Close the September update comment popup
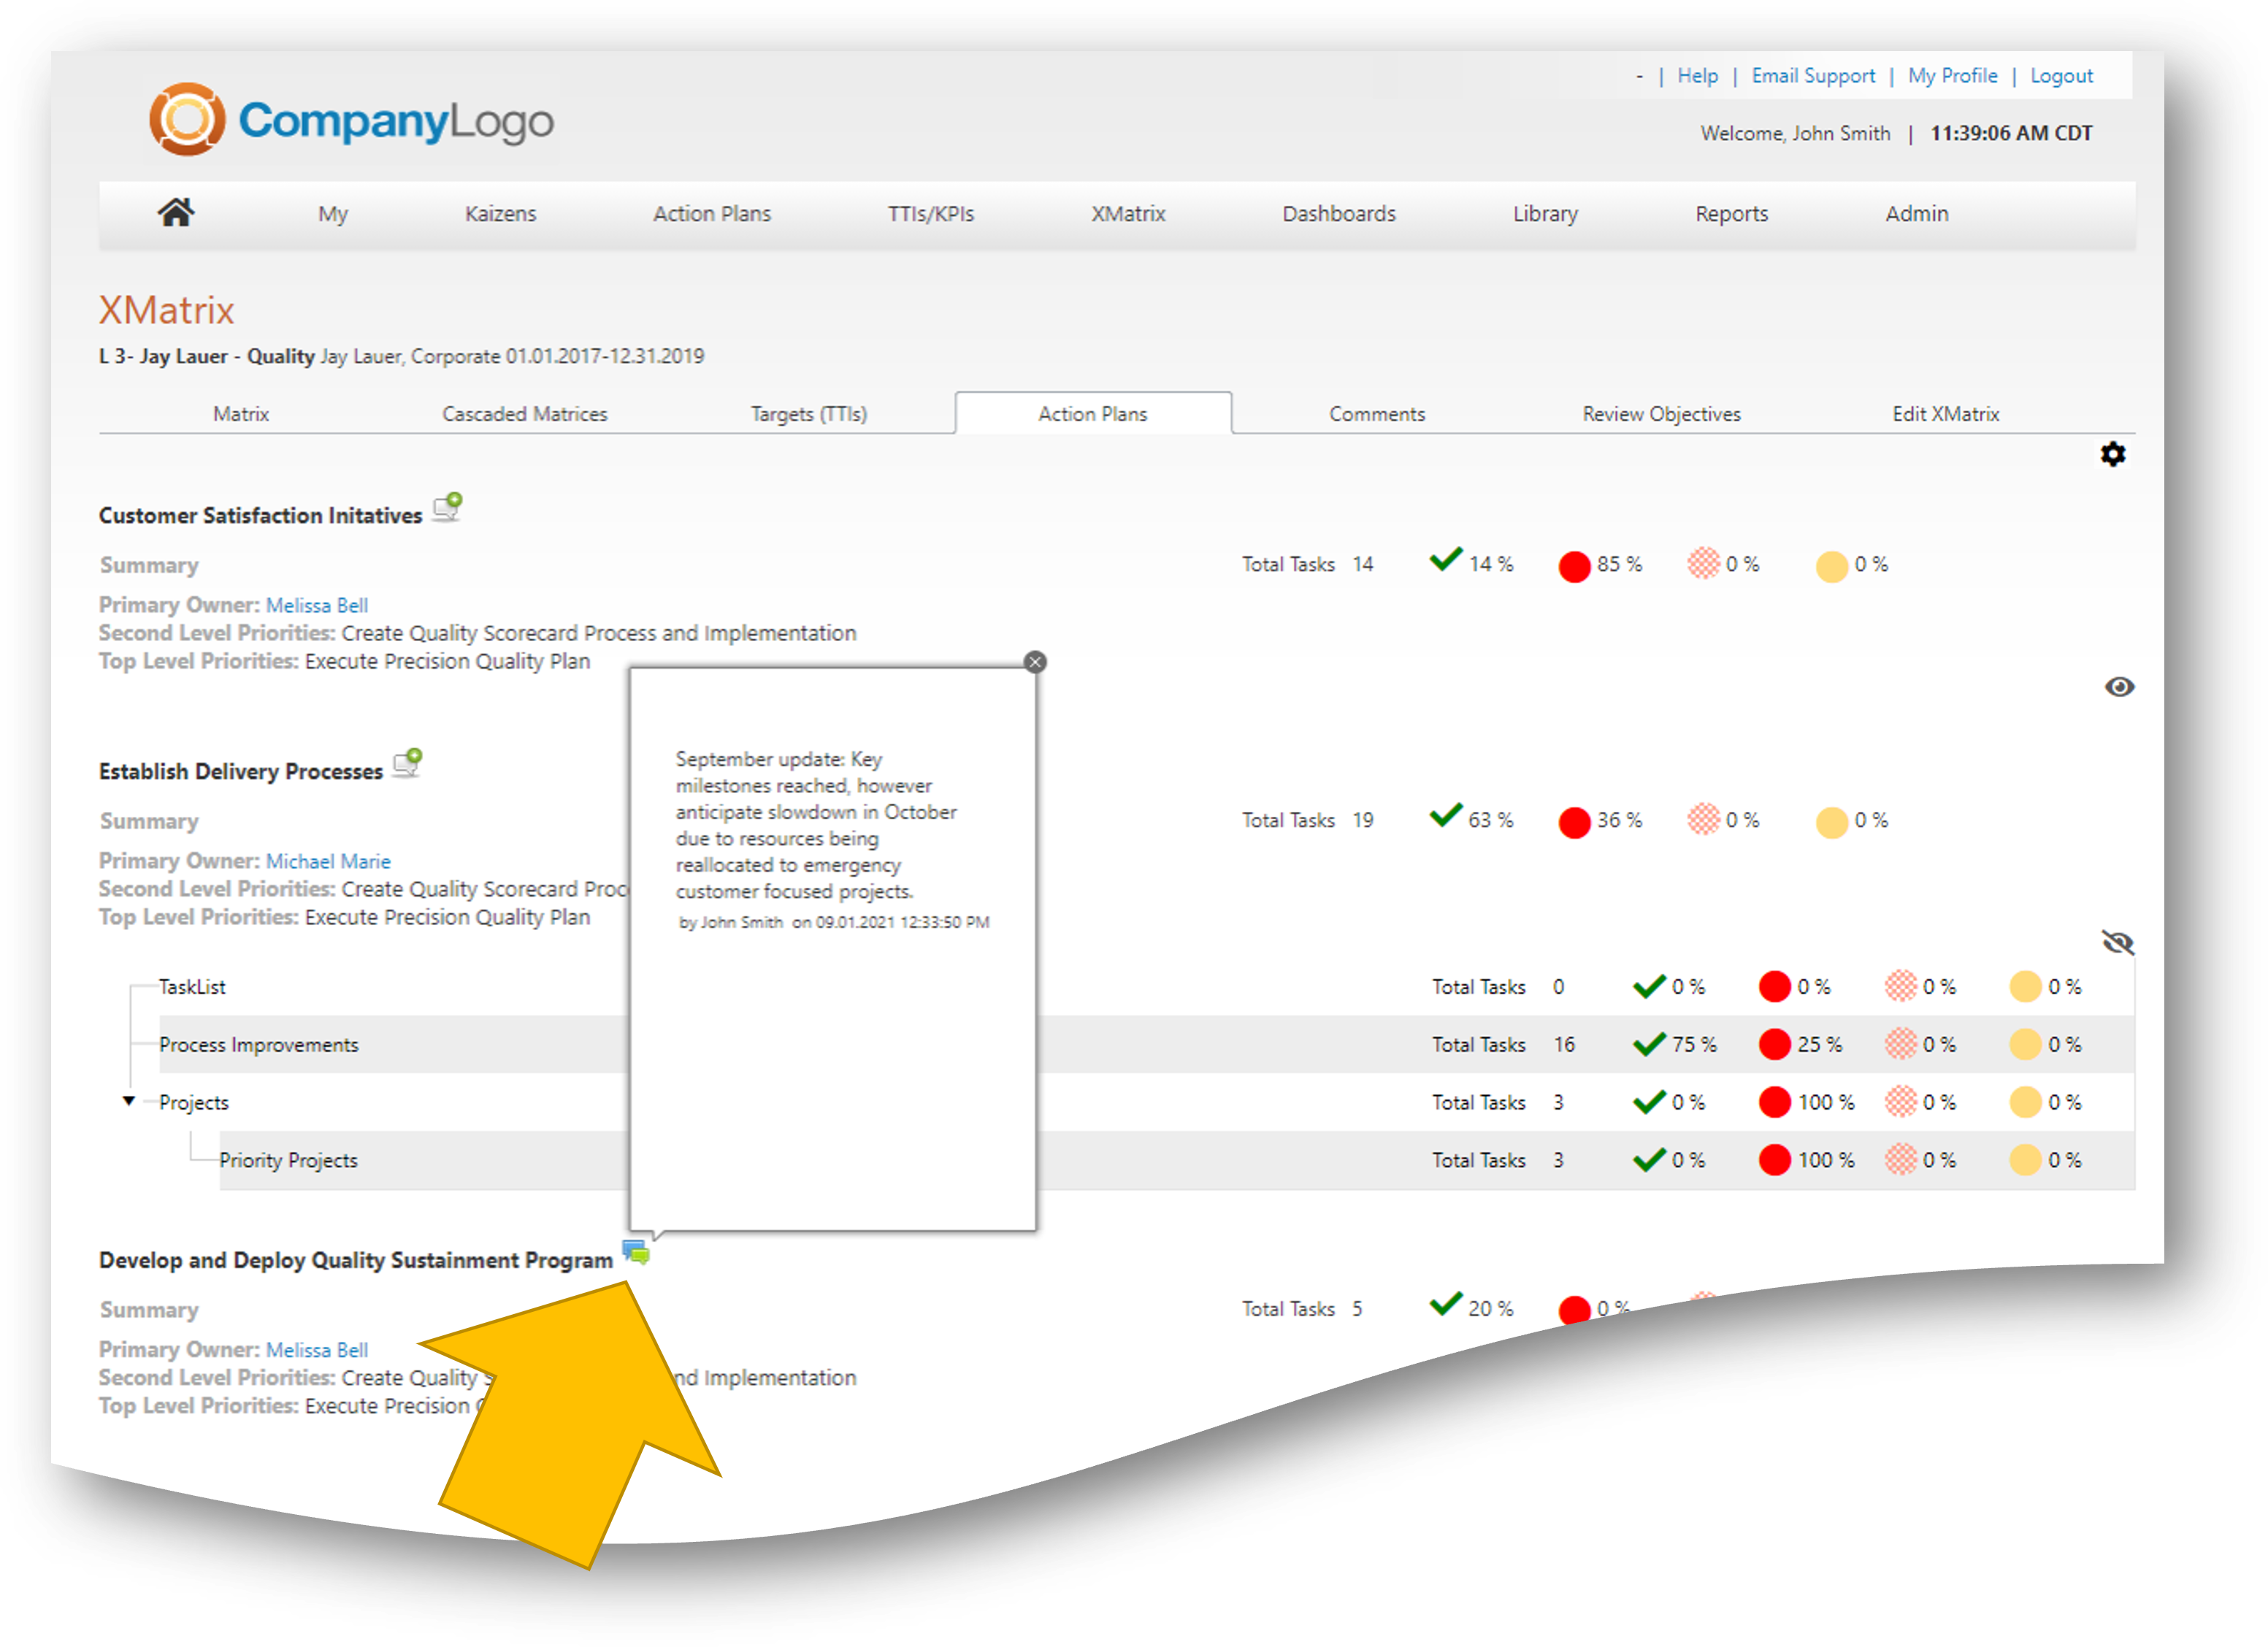This screenshot has height=1647, width=2268. [1035, 662]
